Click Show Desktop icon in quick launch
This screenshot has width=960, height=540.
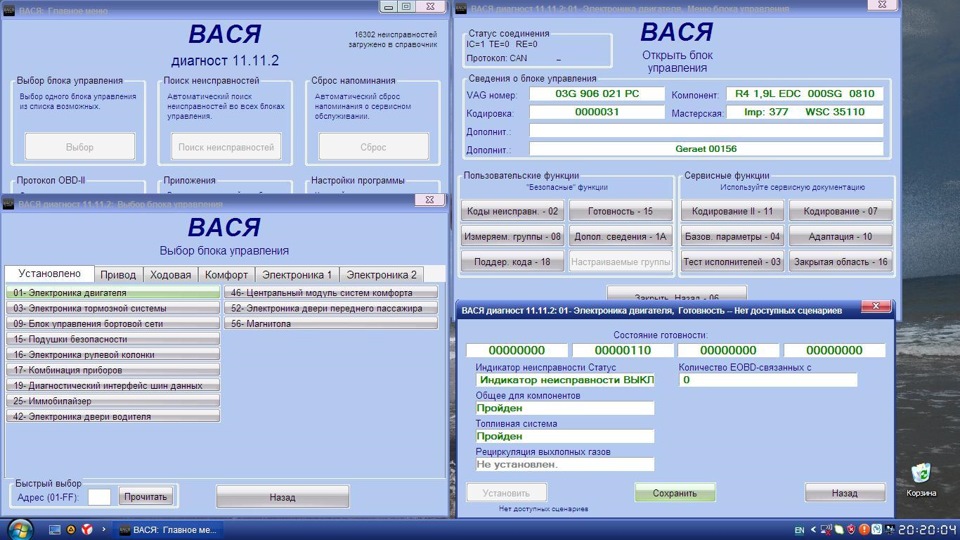[54, 530]
